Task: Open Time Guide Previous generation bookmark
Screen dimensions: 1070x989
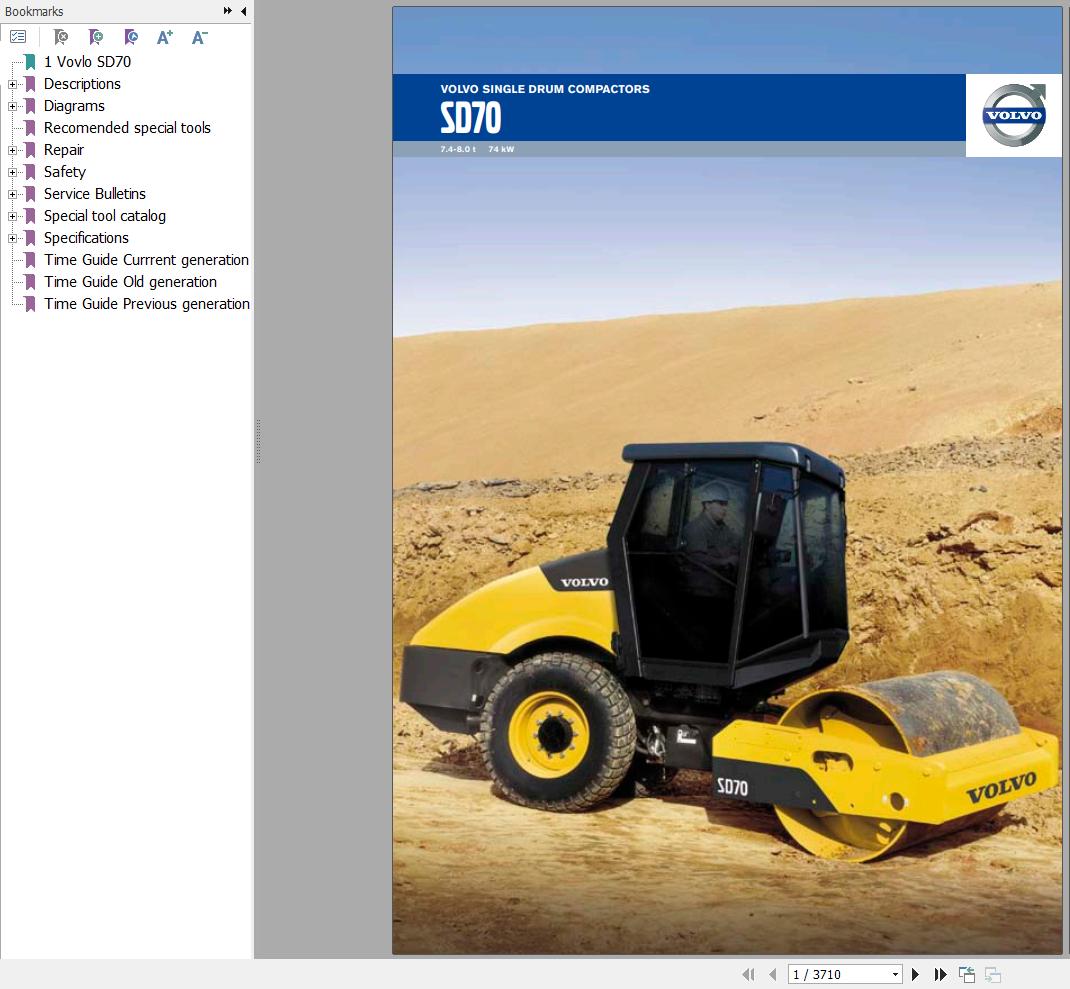Action: coord(147,304)
